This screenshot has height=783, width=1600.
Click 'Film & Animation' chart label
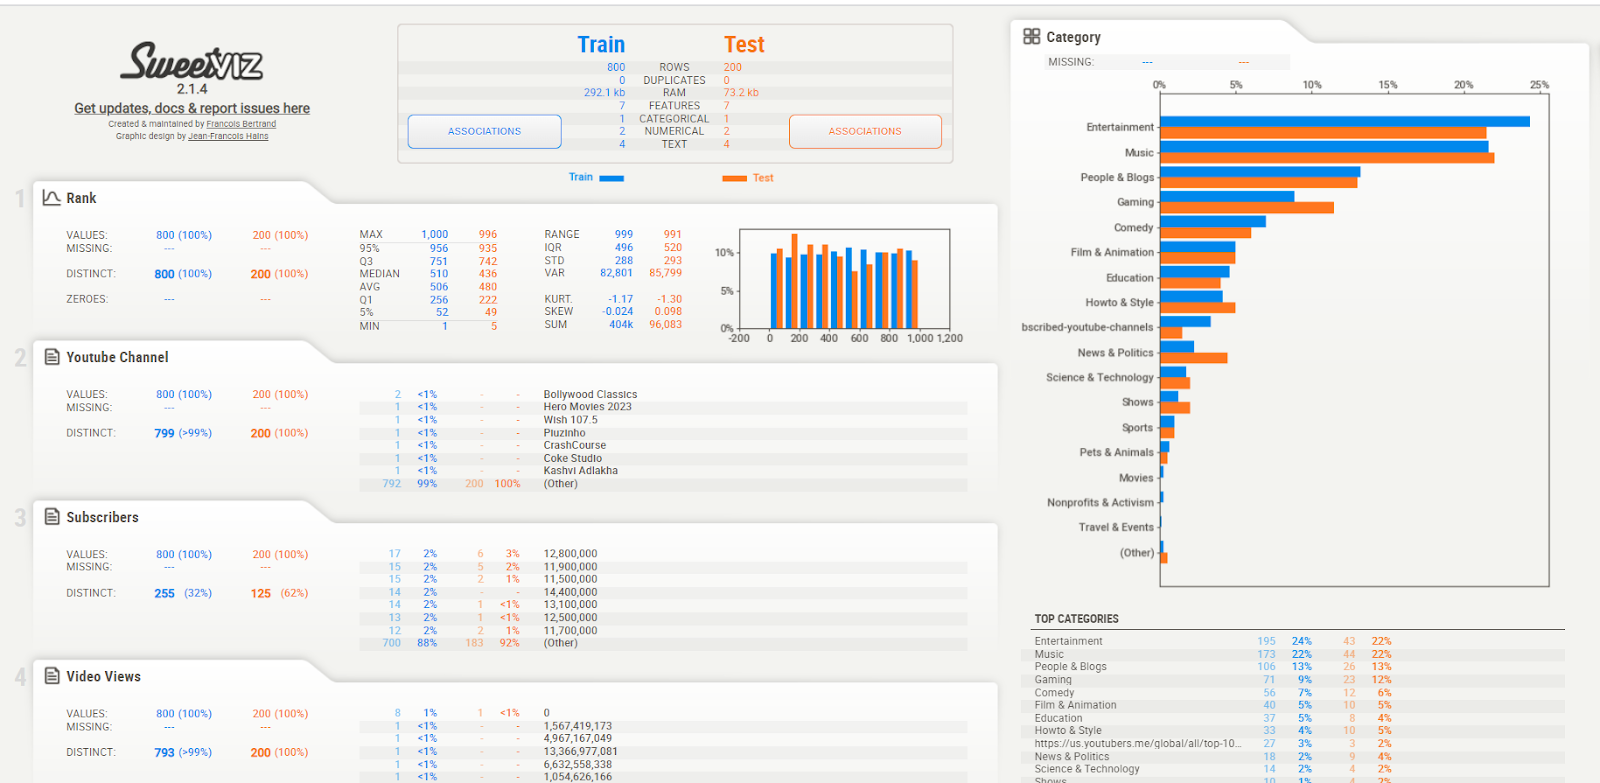[1112, 252]
